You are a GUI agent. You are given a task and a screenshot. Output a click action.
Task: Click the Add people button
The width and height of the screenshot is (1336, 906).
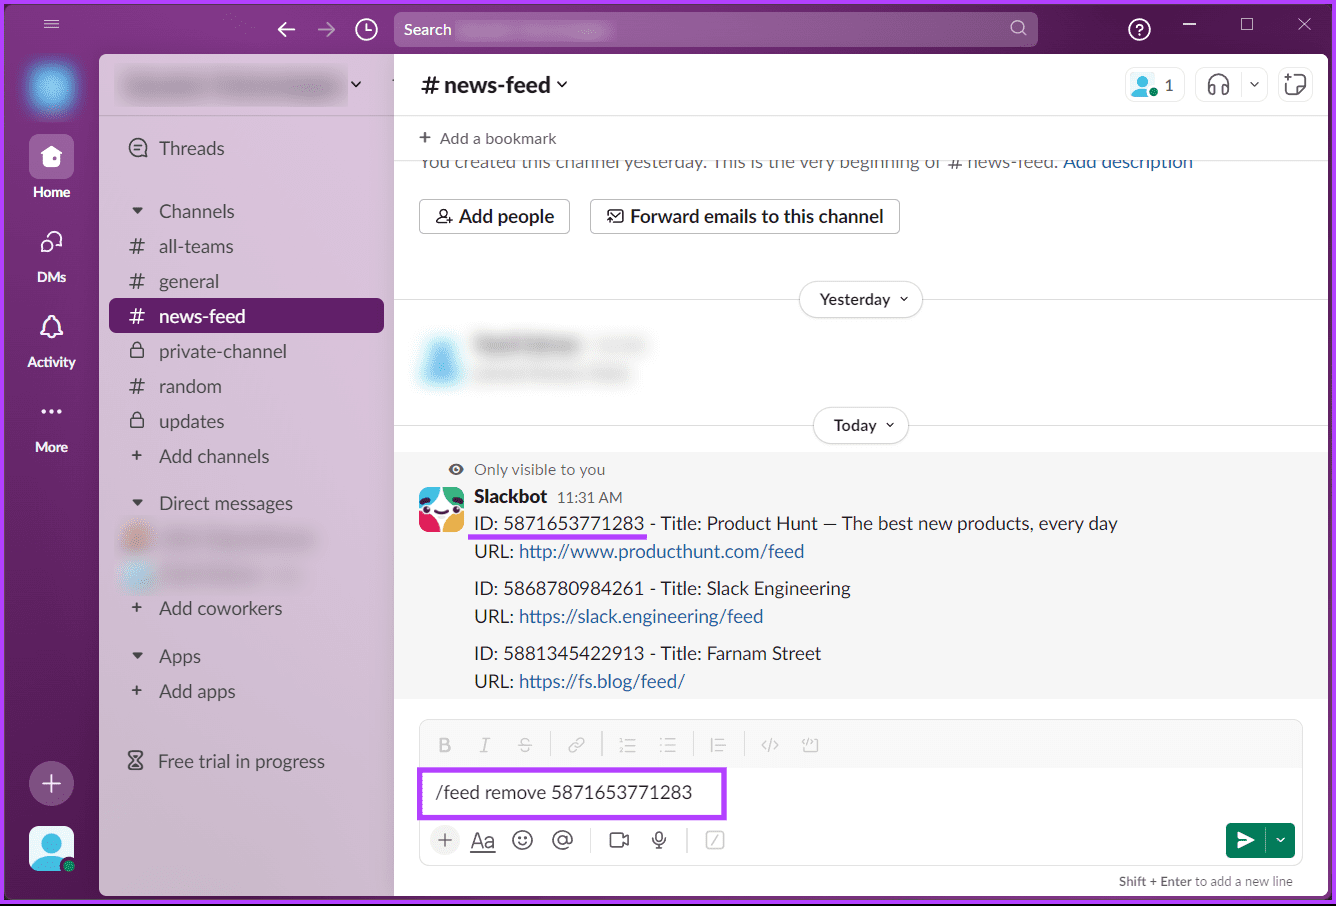click(494, 216)
